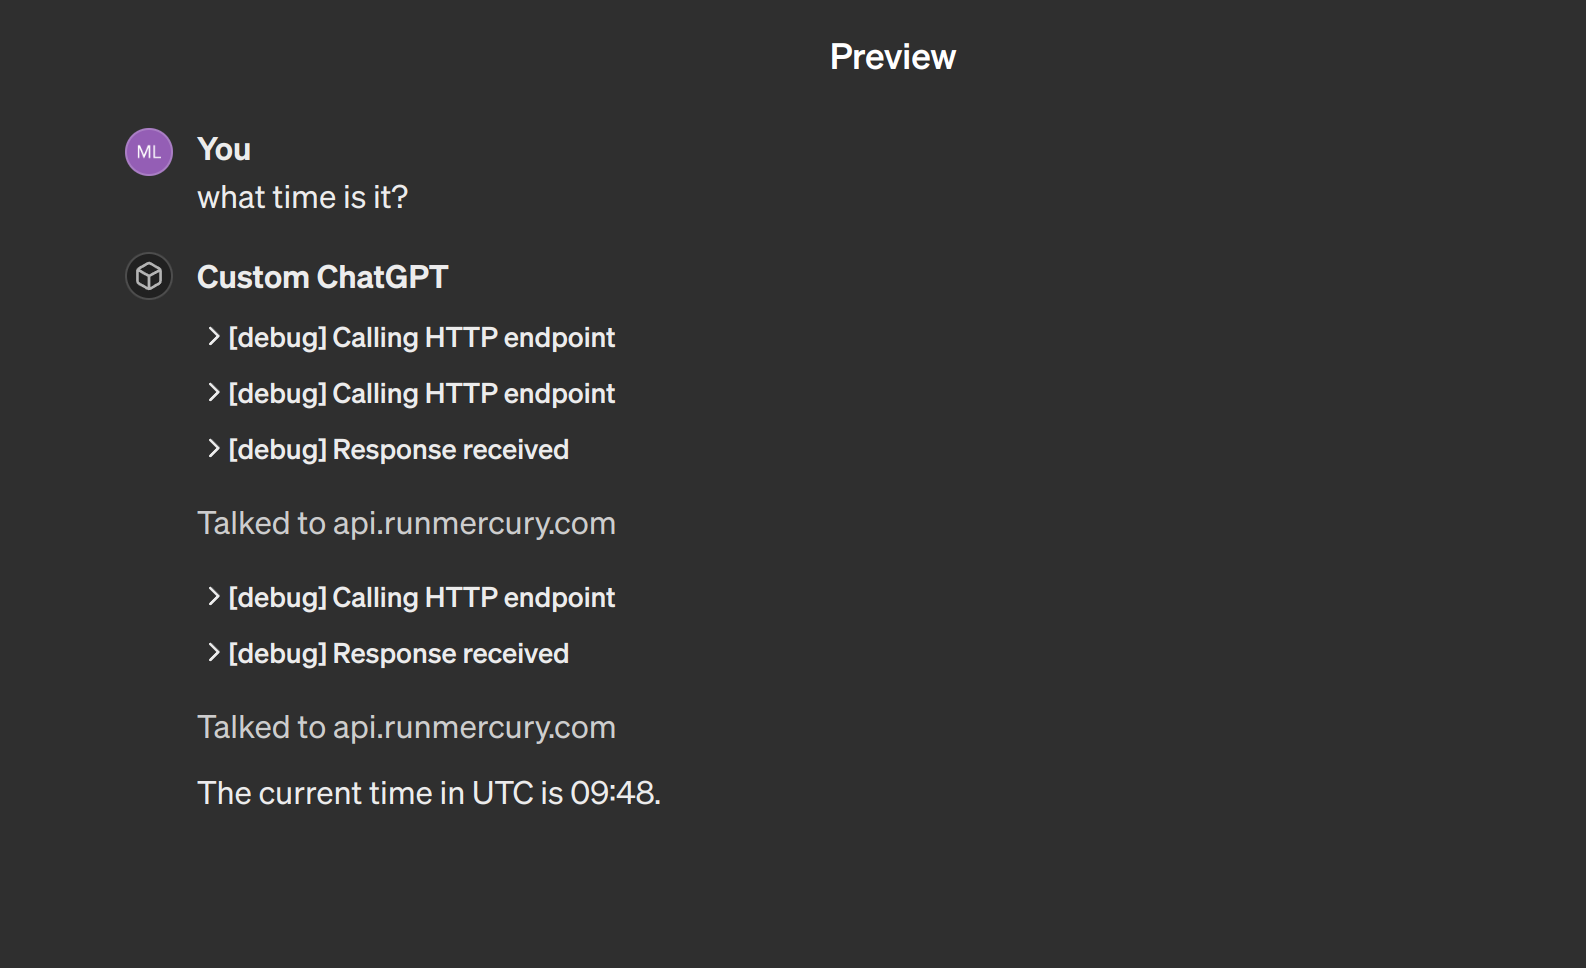Click chevron beside first Calling HTTP endpoint
Viewport: 1586px width, 968px height.
click(x=213, y=337)
